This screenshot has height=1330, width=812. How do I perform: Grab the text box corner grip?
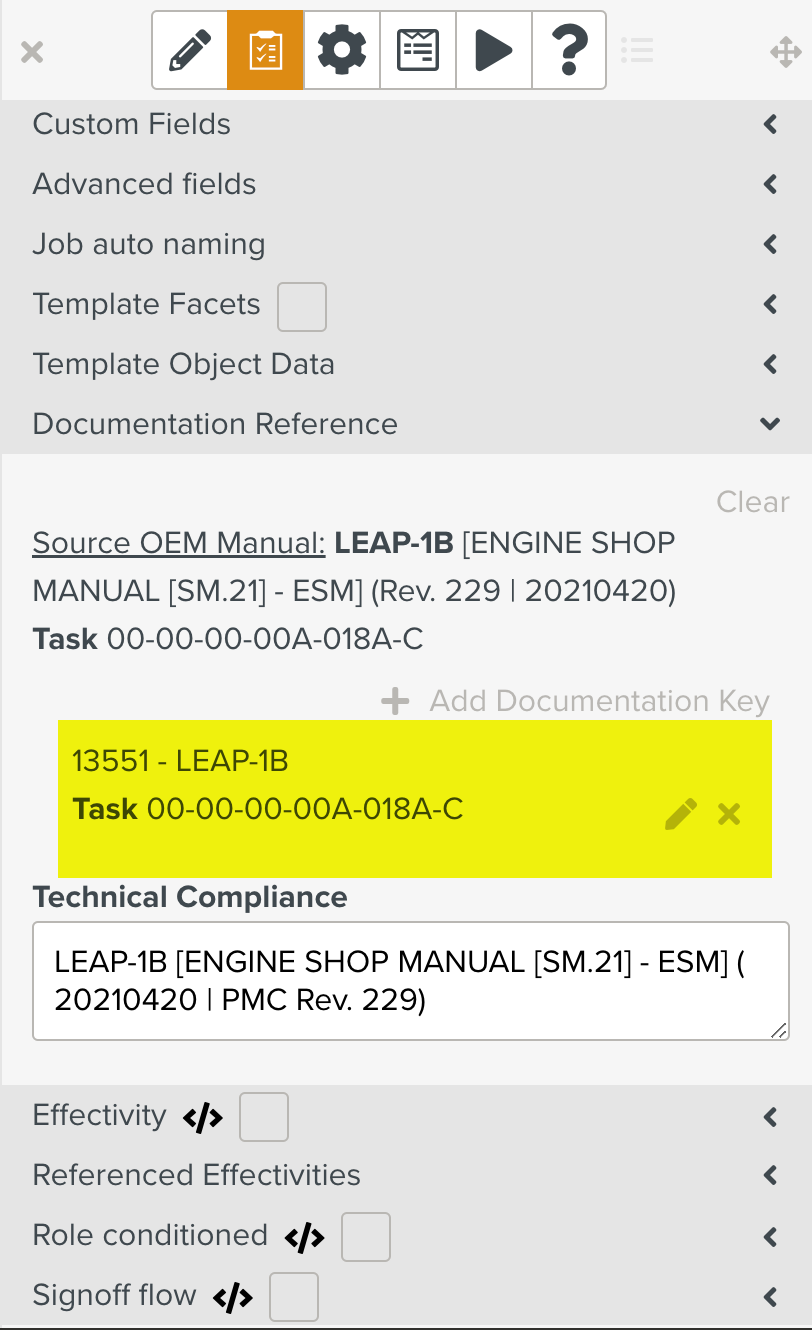778,1029
